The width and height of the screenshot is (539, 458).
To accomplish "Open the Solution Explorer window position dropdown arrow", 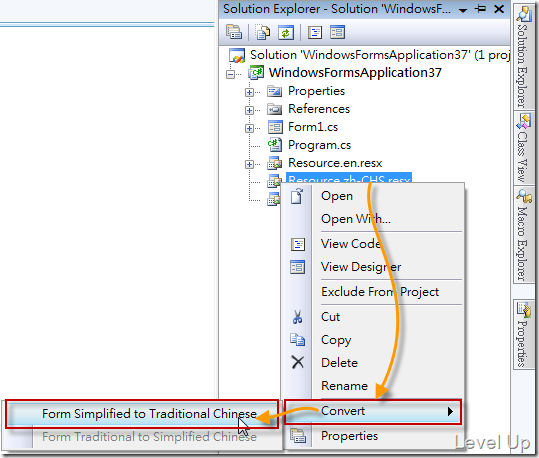I will point(463,10).
